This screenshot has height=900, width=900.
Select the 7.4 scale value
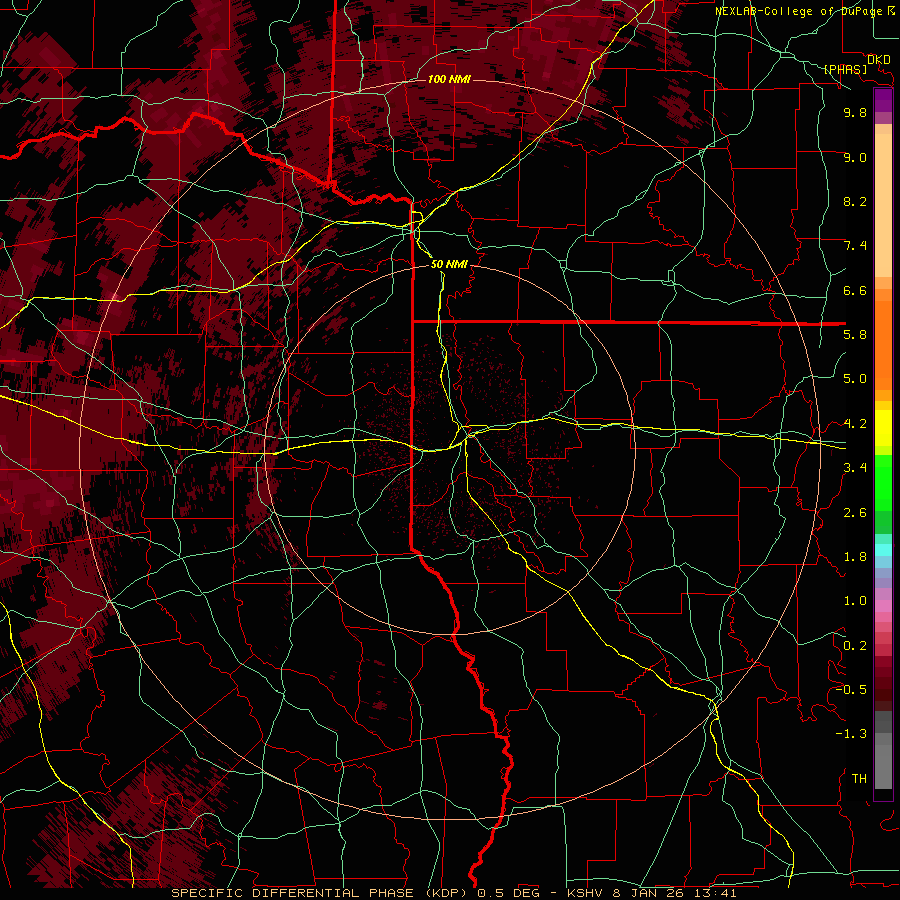point(855,246)
